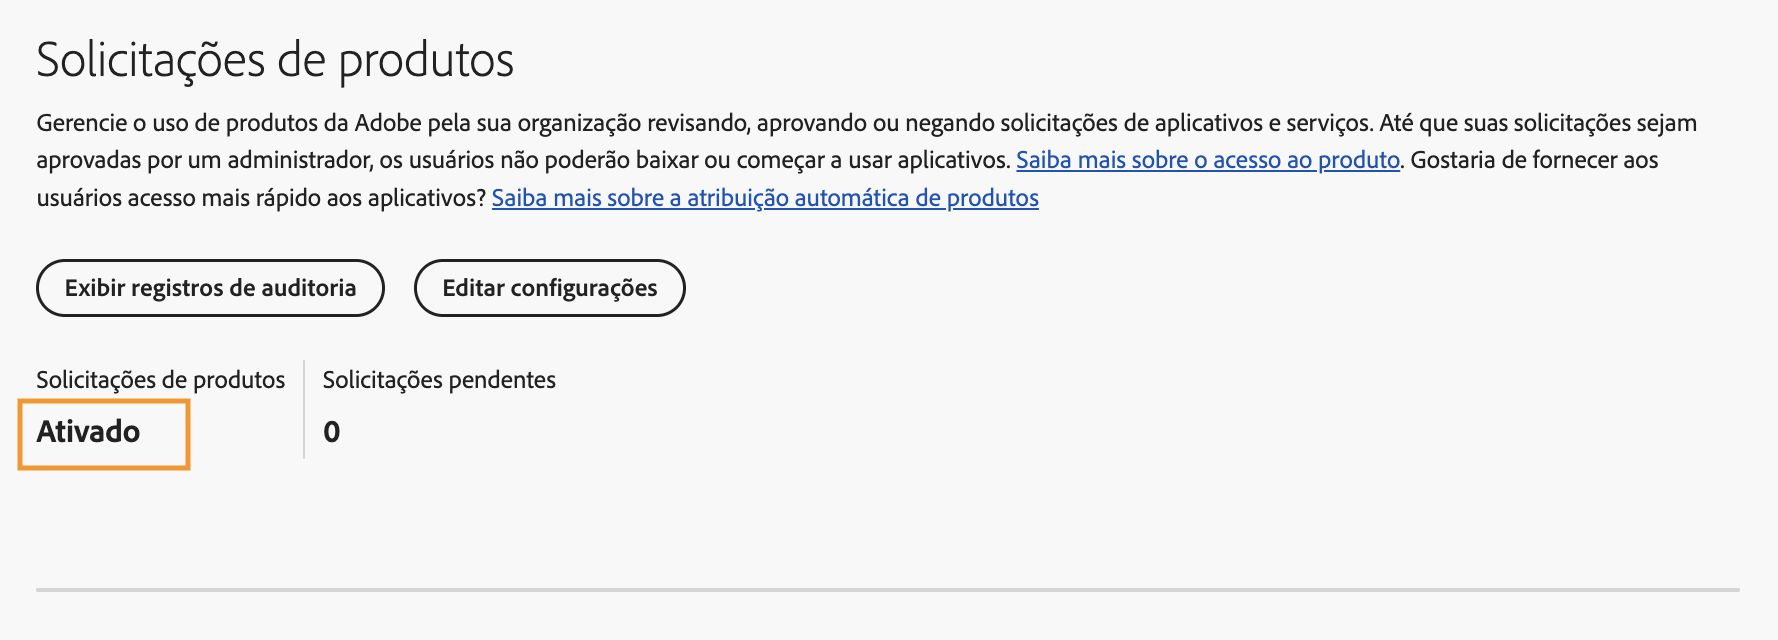Click the Solicitações pendentes column header
The width and height of the screenshot is (1778, 640).
[x=438, y=380]
